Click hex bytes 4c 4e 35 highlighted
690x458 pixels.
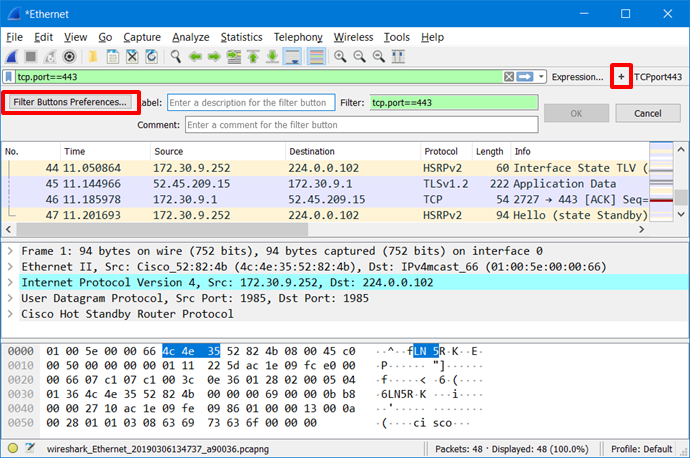click(191, 351)
